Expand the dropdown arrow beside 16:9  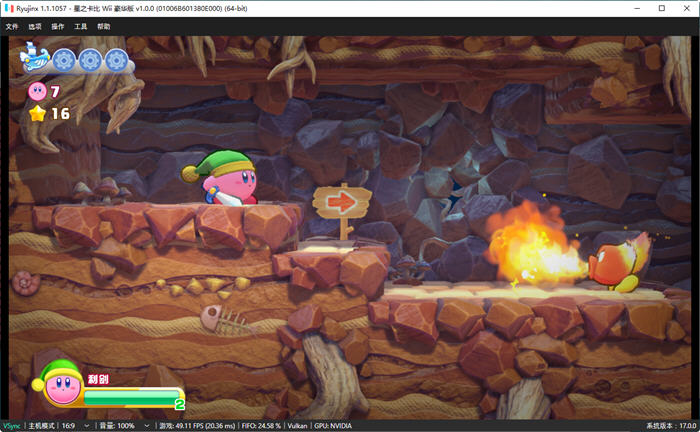87,426
